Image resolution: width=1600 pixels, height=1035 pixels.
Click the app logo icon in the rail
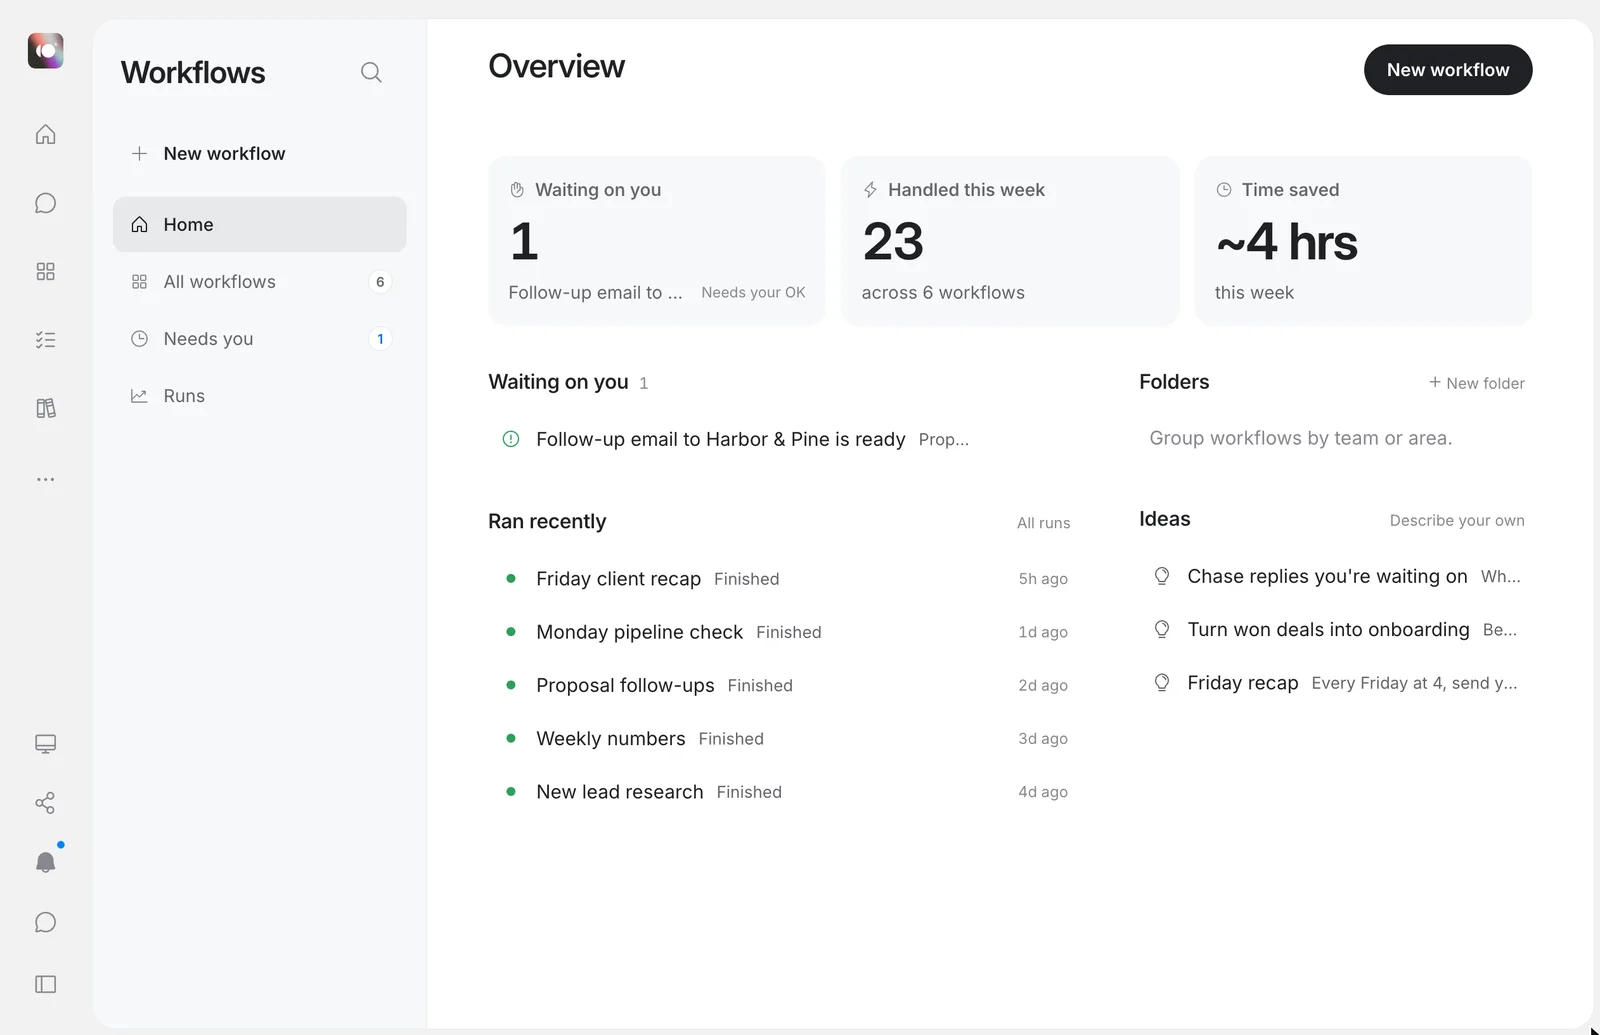tap(45, 50)
